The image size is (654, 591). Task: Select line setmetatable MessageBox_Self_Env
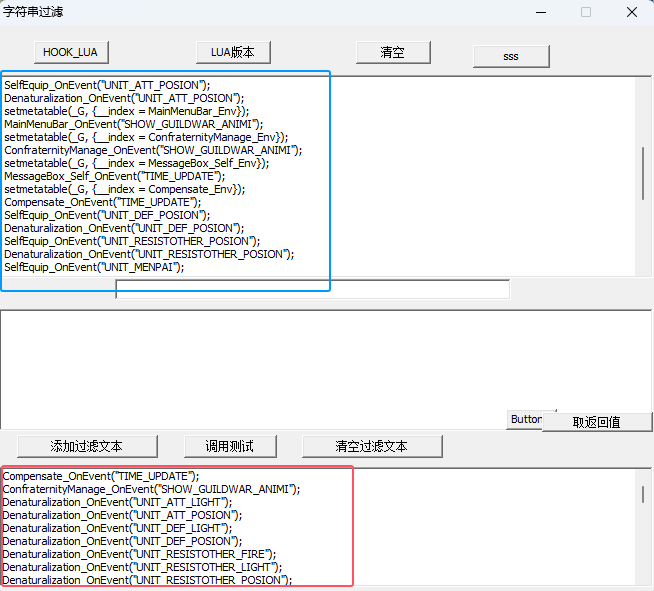click(137, 163)
